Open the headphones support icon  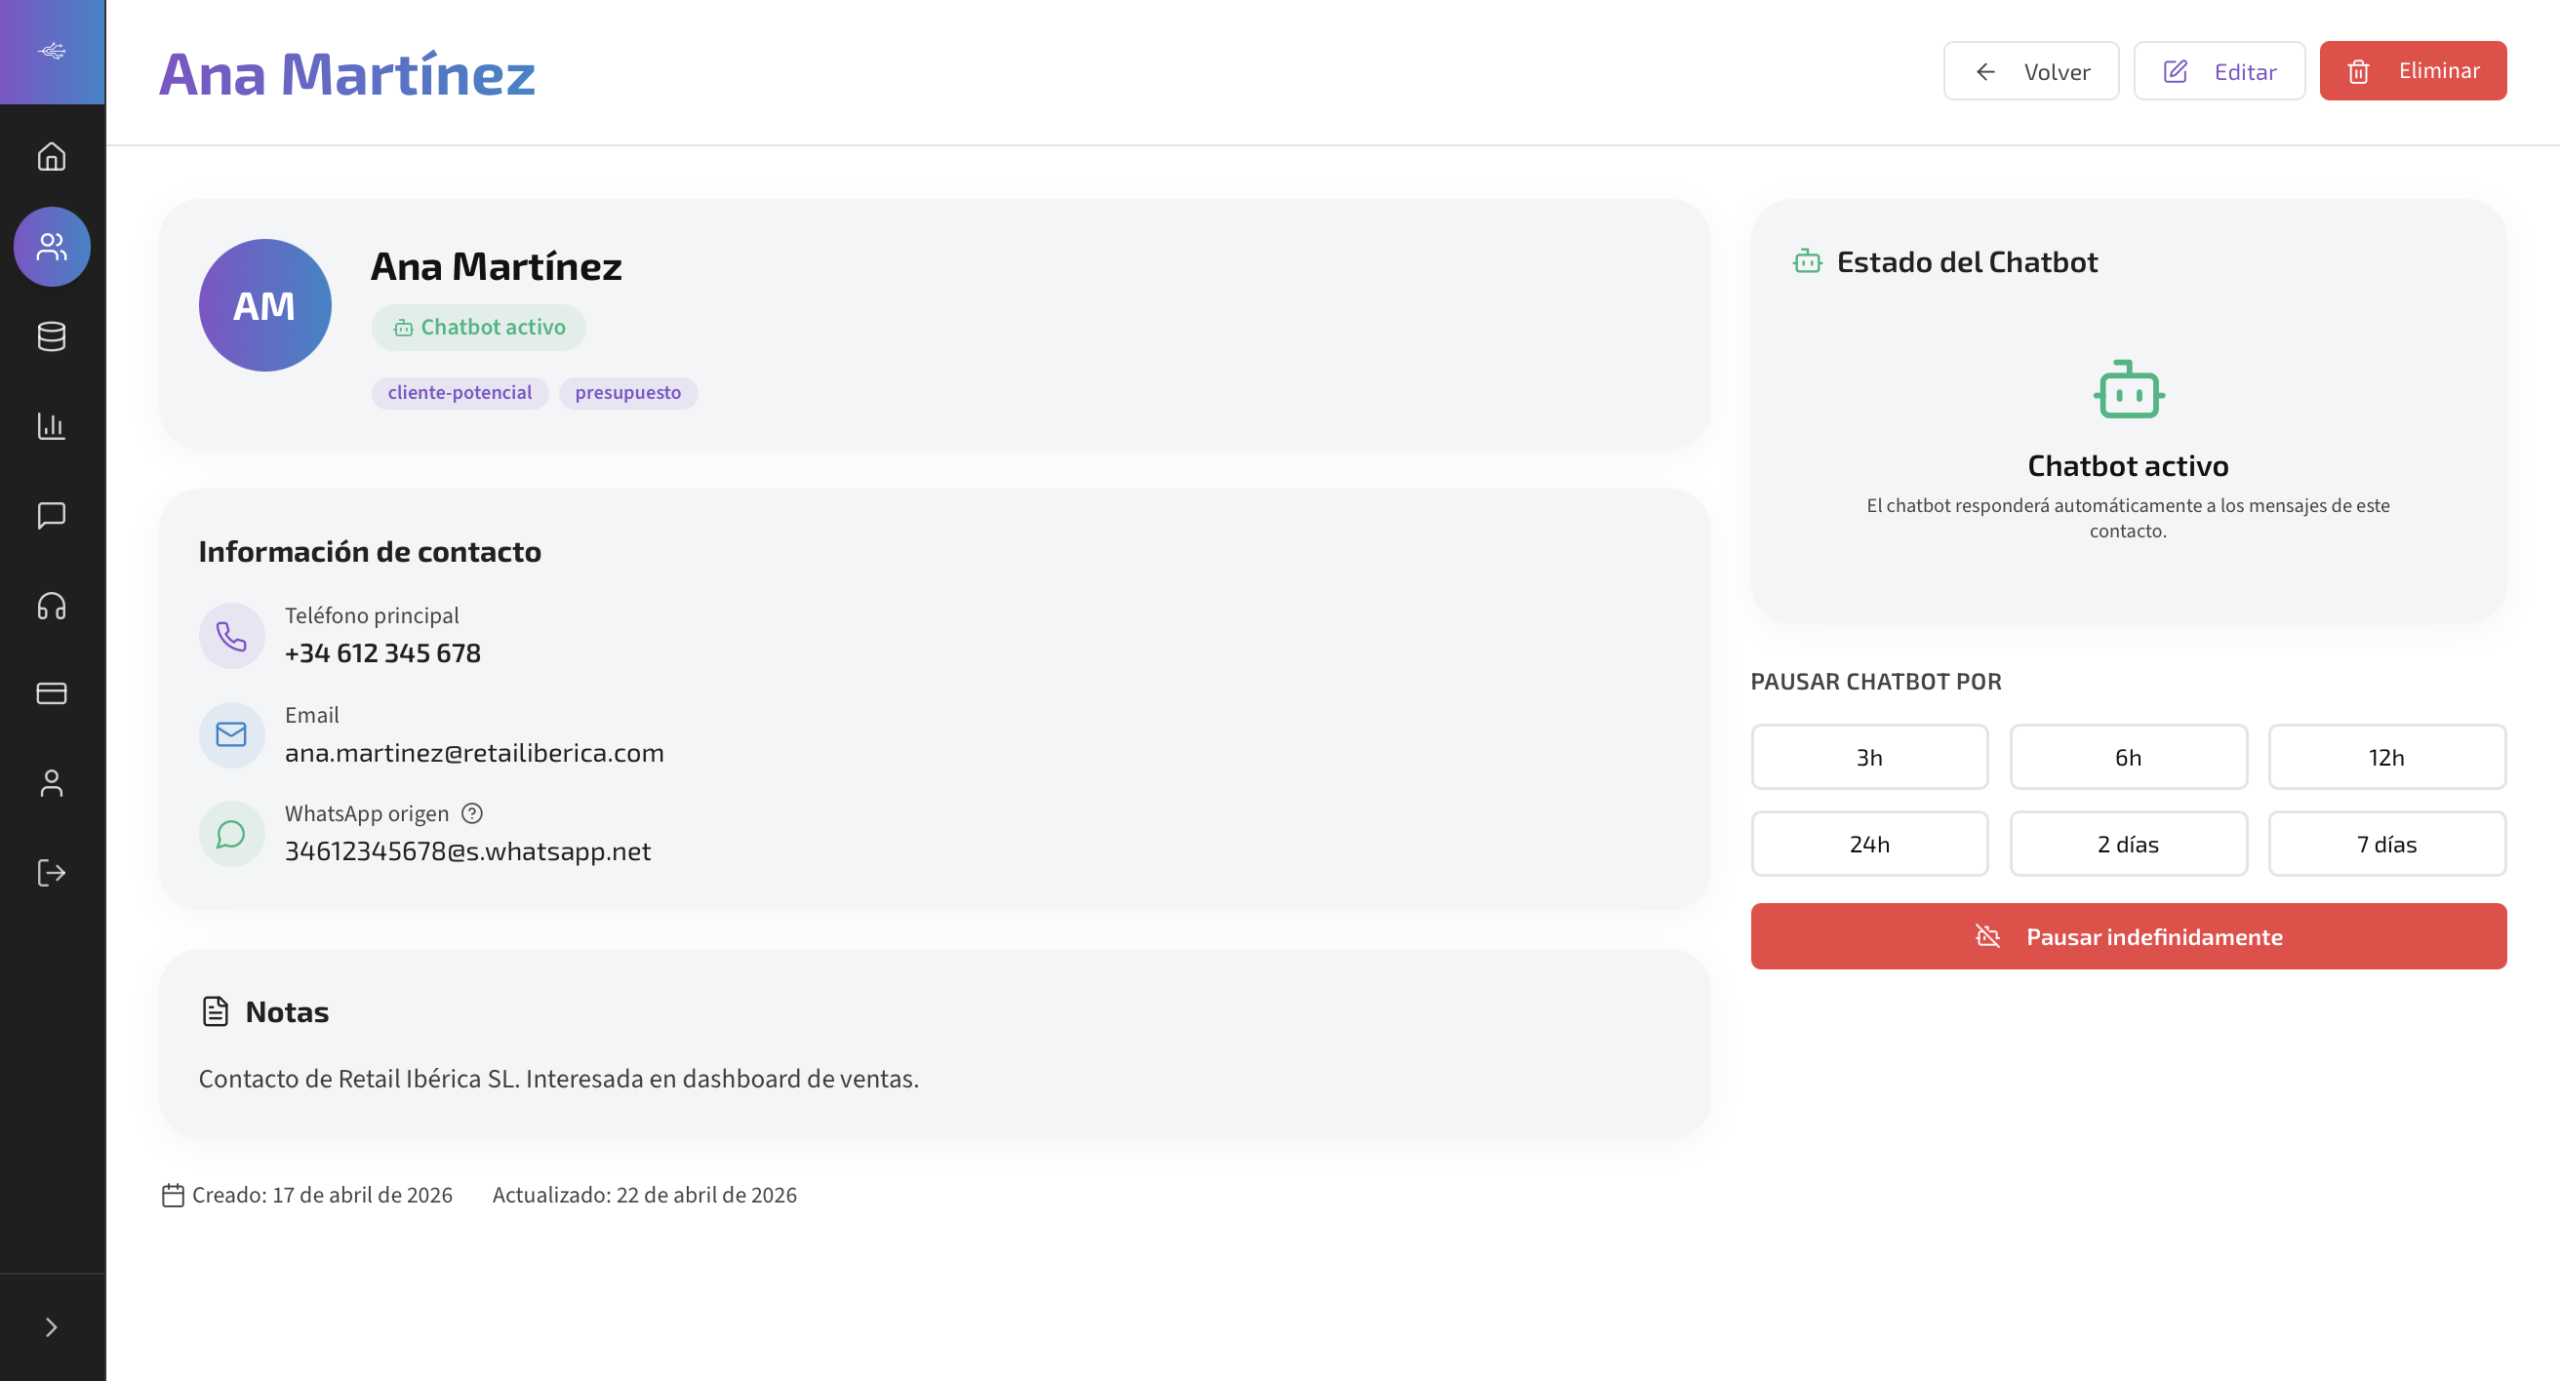pos(52,606)
